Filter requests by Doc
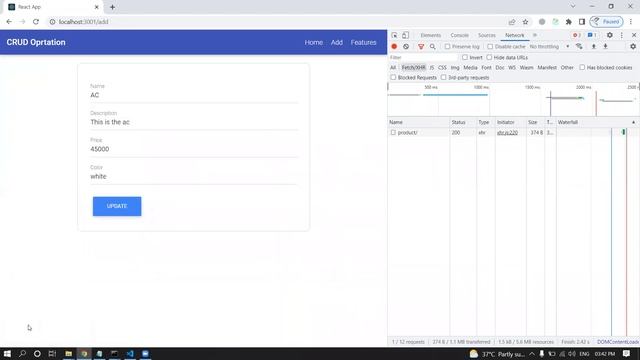 pos(500,67)
